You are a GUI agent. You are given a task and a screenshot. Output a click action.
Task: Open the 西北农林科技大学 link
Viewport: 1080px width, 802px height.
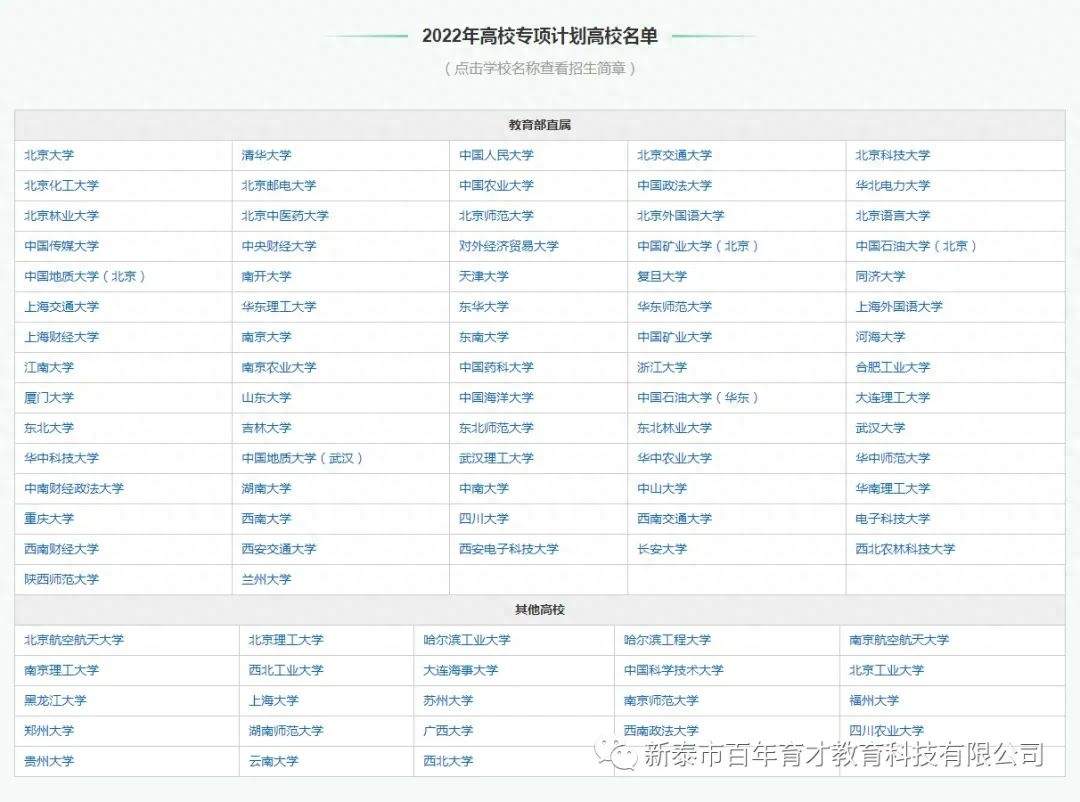tap(905, 549)
